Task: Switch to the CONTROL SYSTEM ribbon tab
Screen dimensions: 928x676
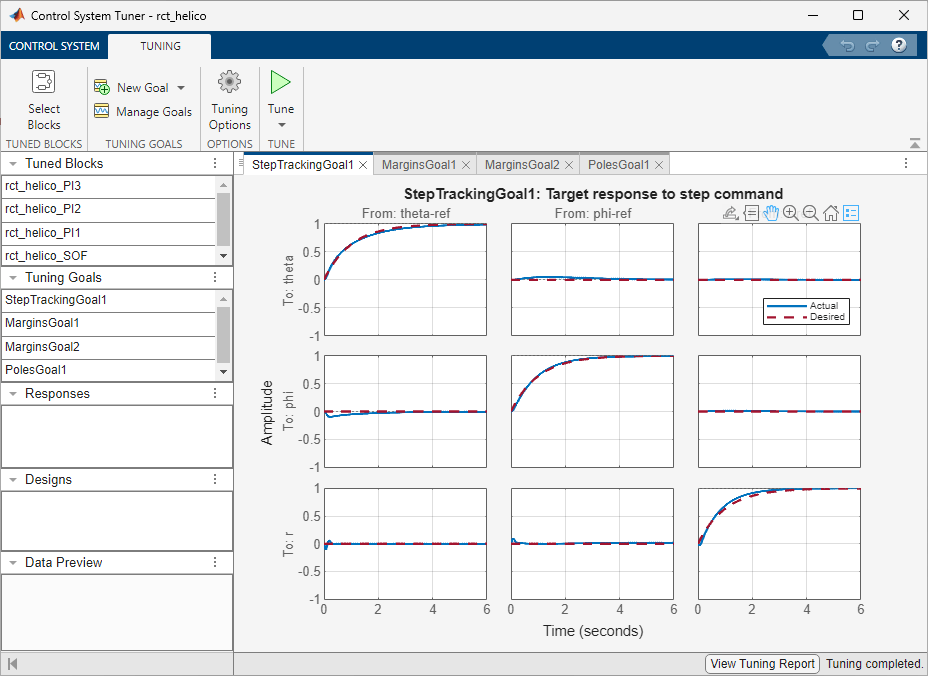Action: pos(55,45)
